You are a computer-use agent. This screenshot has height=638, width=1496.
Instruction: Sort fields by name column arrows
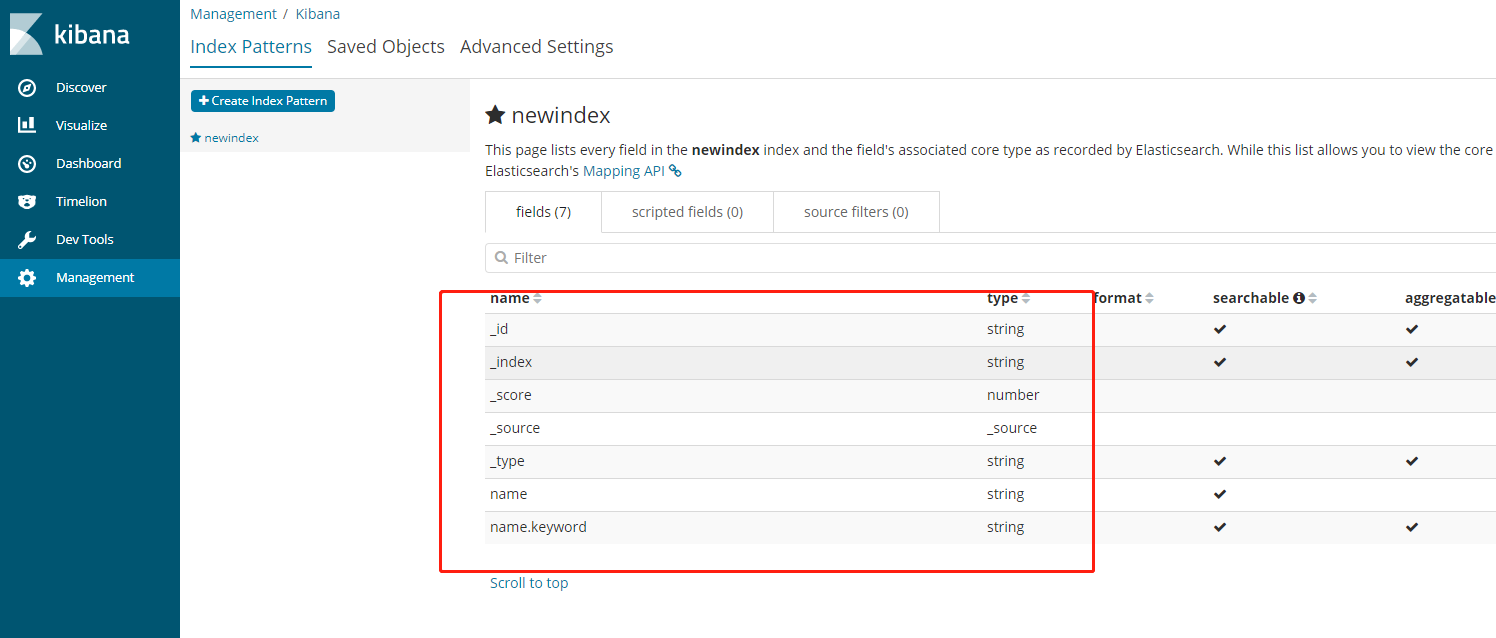click(537, 298)
